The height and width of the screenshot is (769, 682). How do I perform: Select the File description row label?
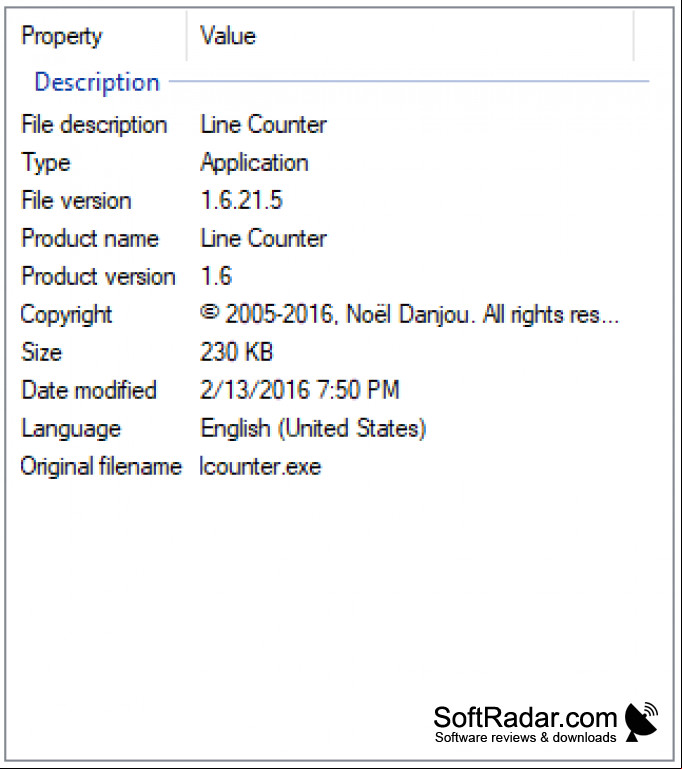94,124
